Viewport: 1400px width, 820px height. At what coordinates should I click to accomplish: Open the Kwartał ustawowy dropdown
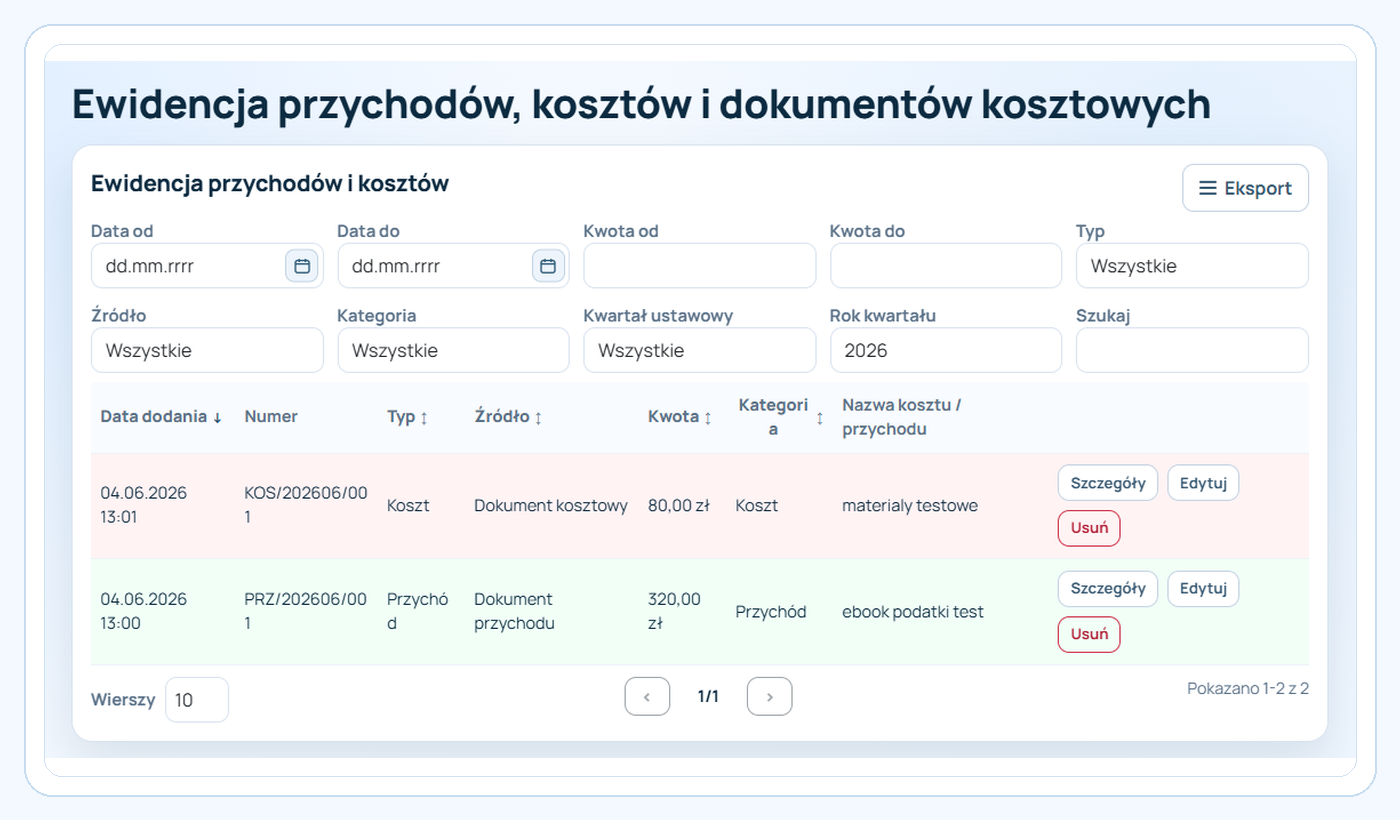(699, 351)
